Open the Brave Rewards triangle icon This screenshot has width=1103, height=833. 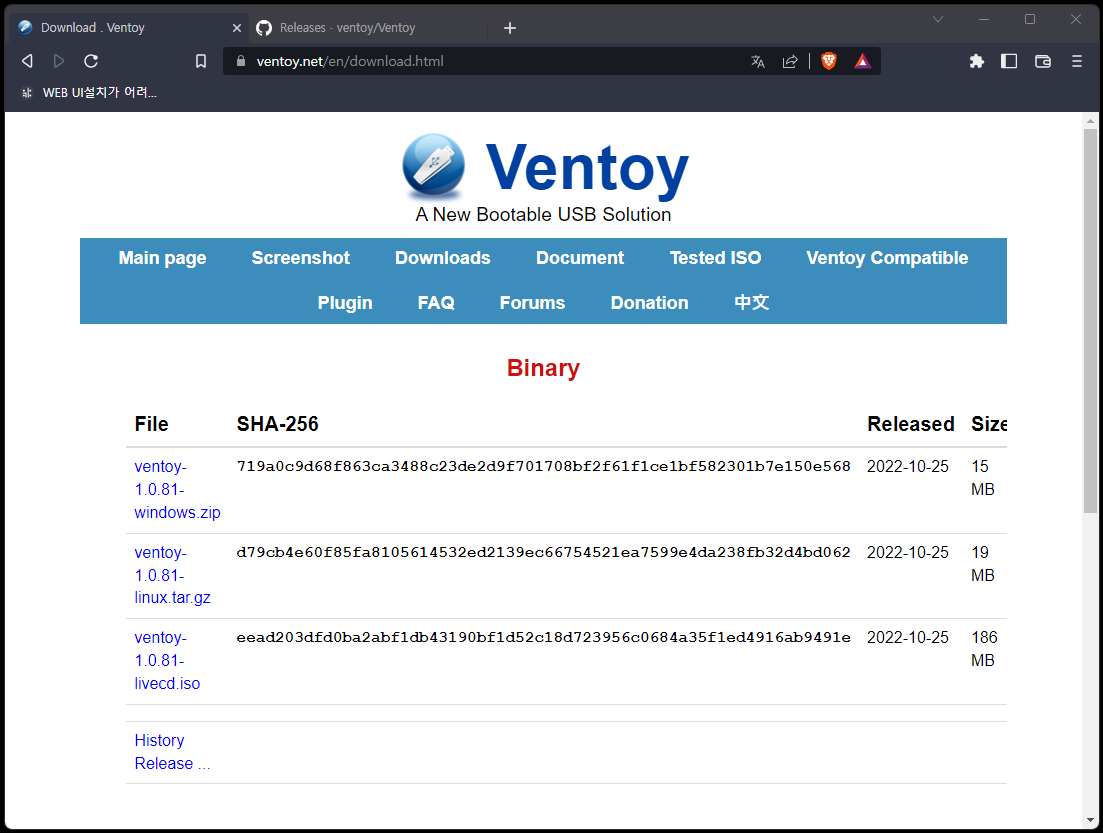click(x=862, y=61)
